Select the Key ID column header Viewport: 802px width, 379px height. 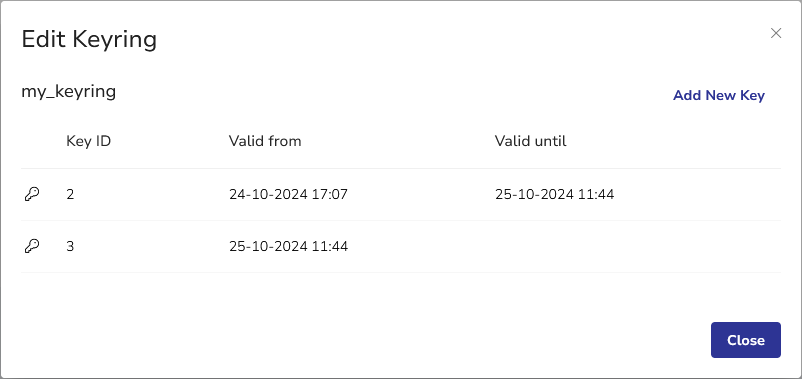(x=88, y=141)
